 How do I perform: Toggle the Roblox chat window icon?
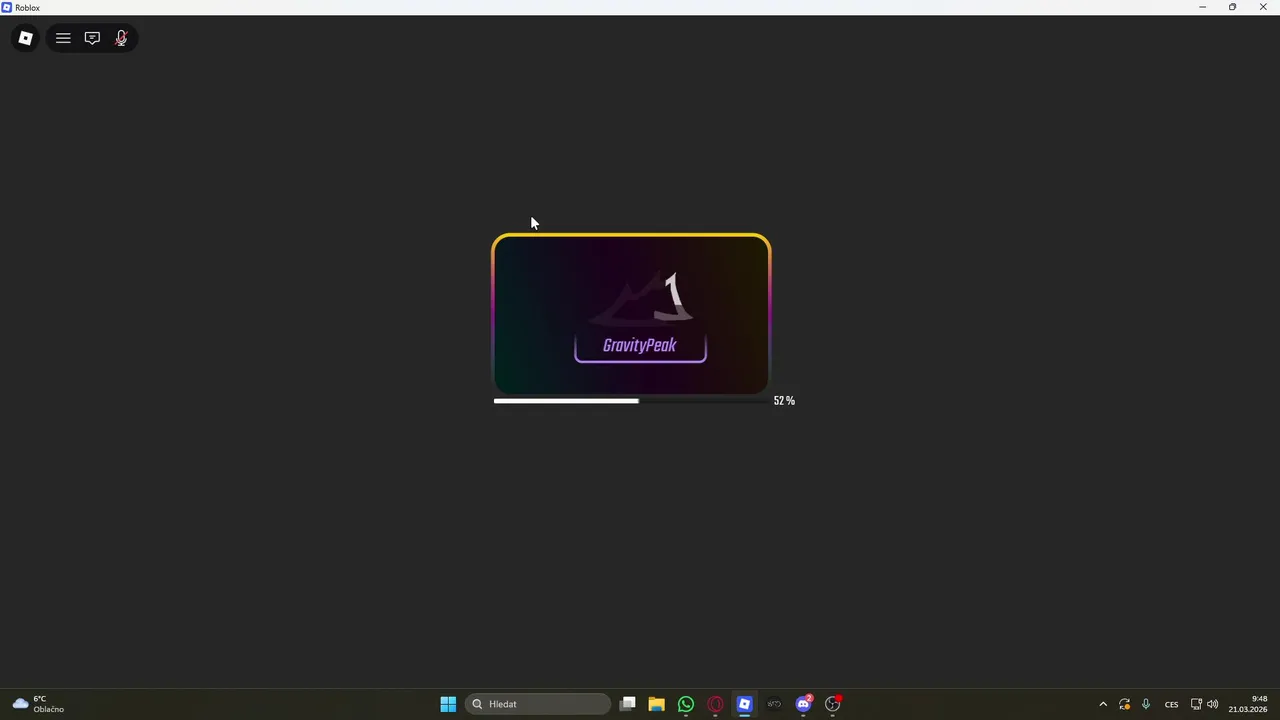pyautogui.click(x=92, y=38)
